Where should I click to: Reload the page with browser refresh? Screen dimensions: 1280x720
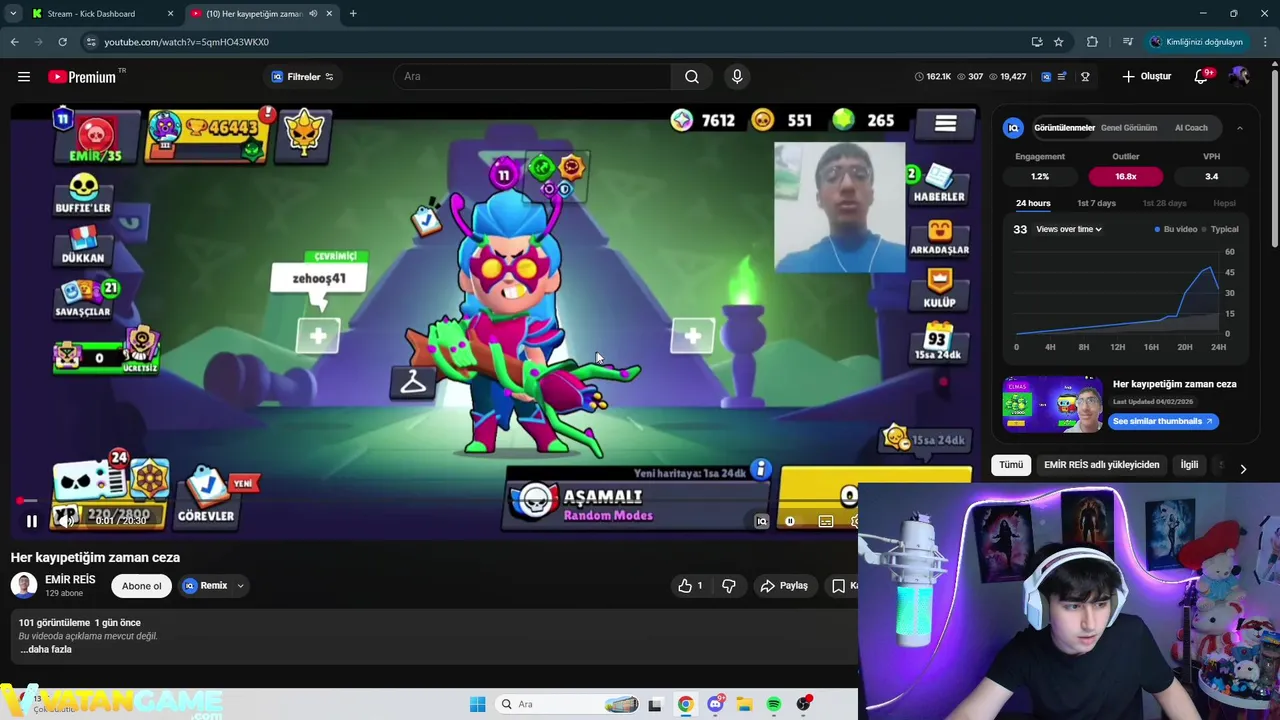point(62,42)
